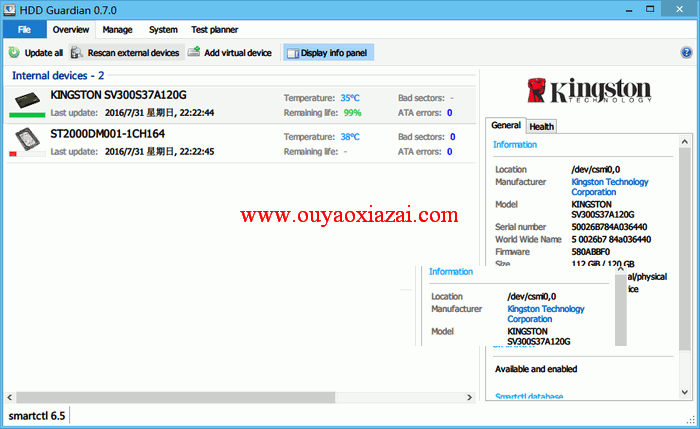Click serial number 50026B784A036440
This screenshot has width=700, height=429.
tap(609, 227)
